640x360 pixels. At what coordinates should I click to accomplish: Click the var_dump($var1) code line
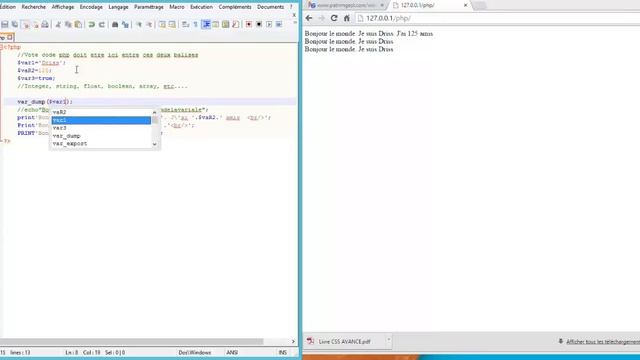(x=45, y=102)
